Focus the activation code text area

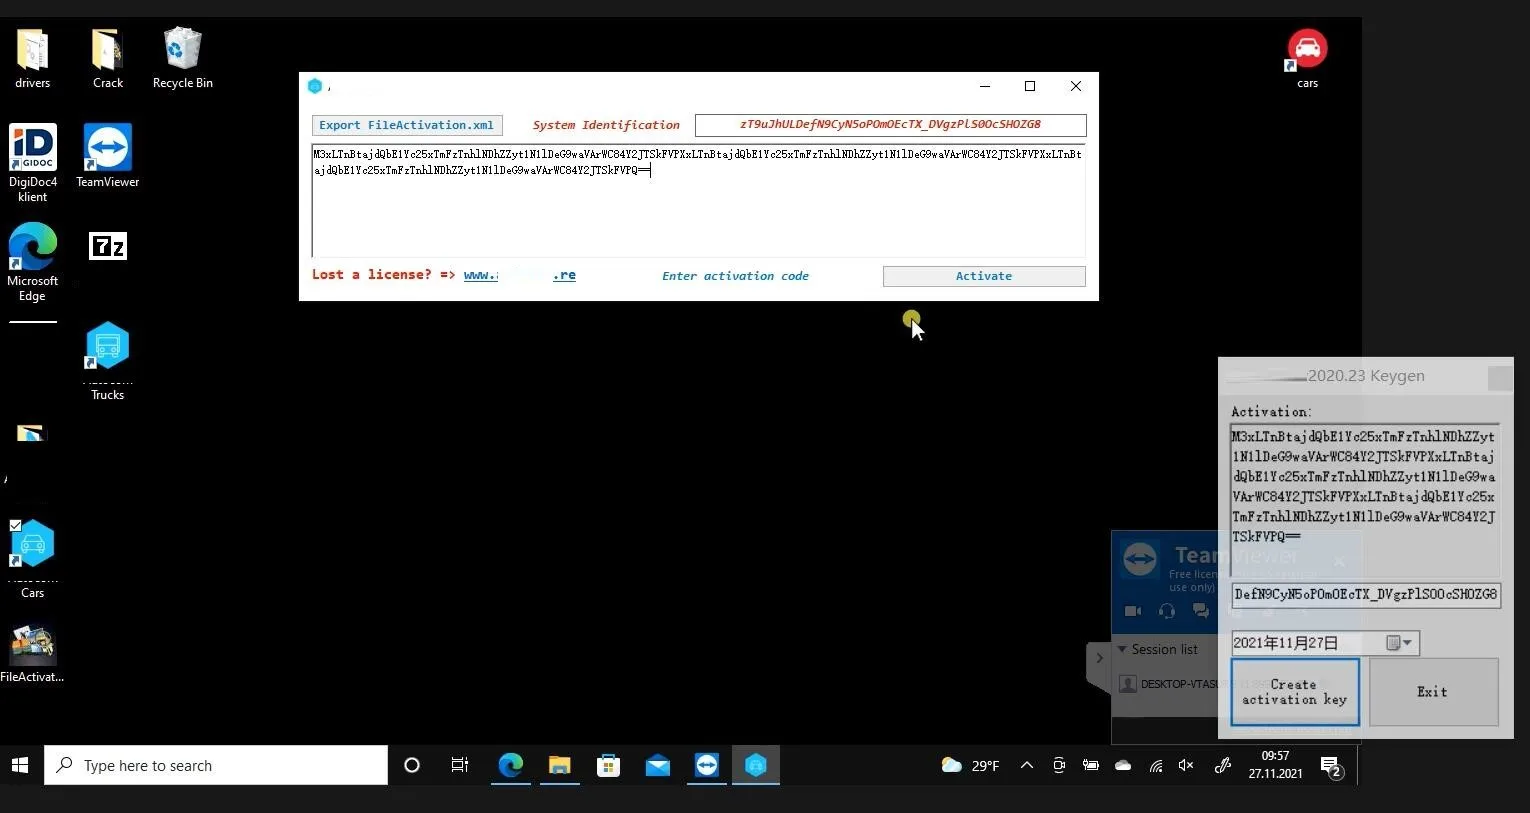(x=698, y=200)
